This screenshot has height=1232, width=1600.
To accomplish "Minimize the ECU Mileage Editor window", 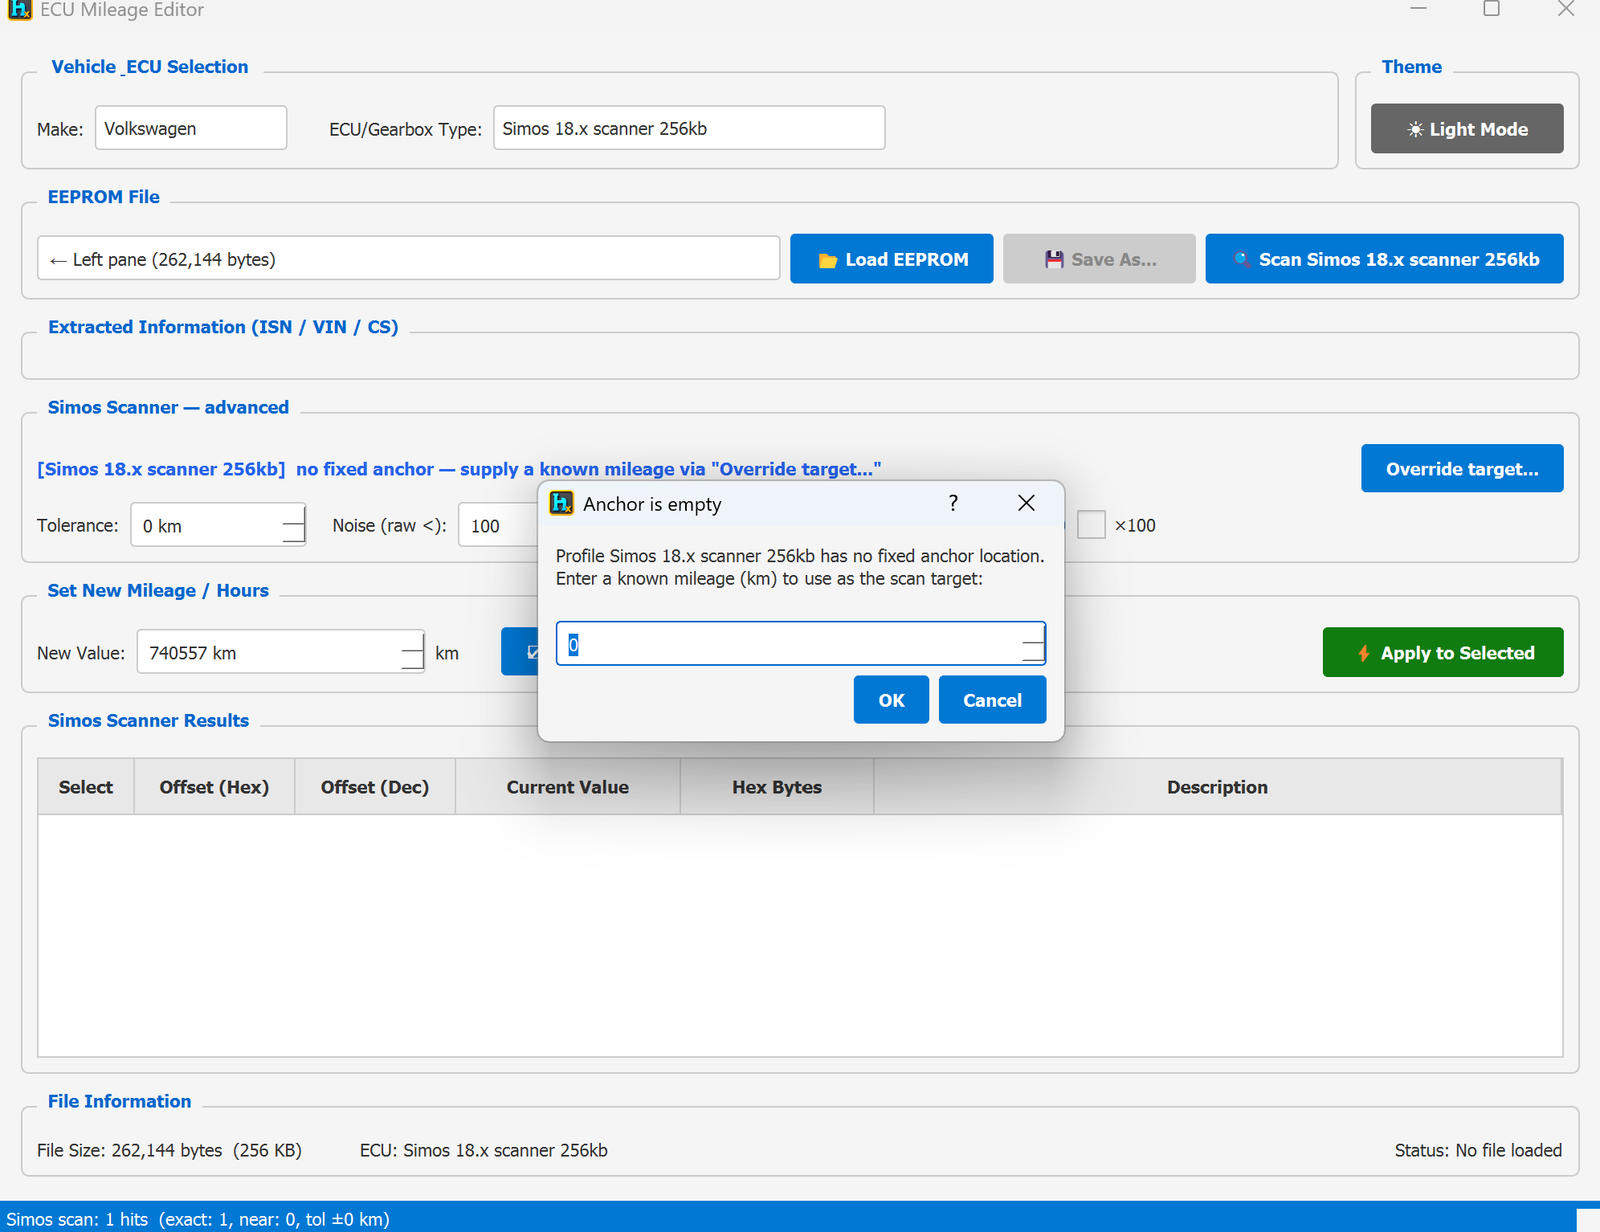I will 1418,10.
